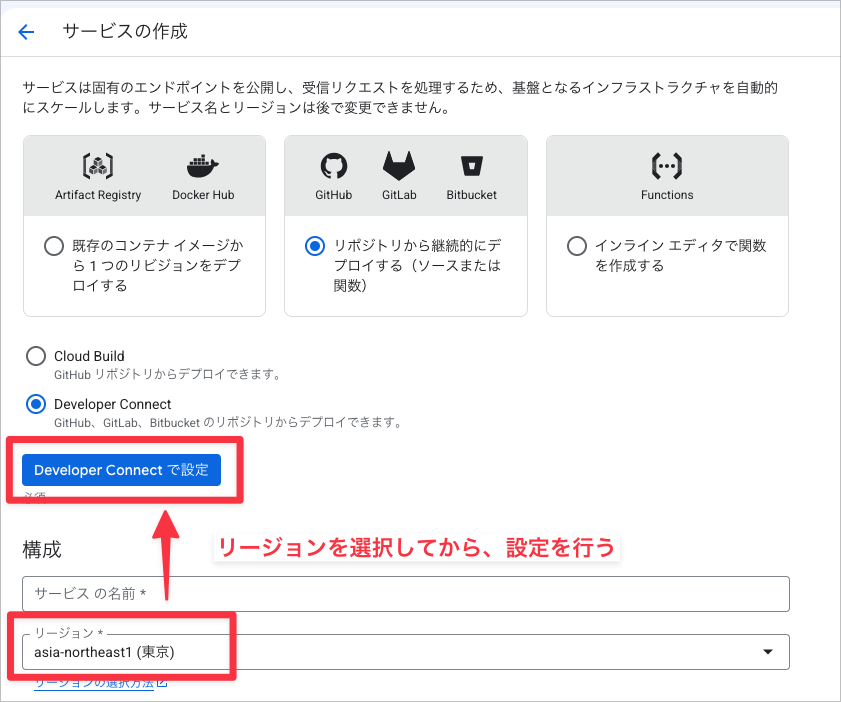Choose the Developer Connect radio option
Image resolution: width=841 pixels, height=702 pixels.
(36, 404)
